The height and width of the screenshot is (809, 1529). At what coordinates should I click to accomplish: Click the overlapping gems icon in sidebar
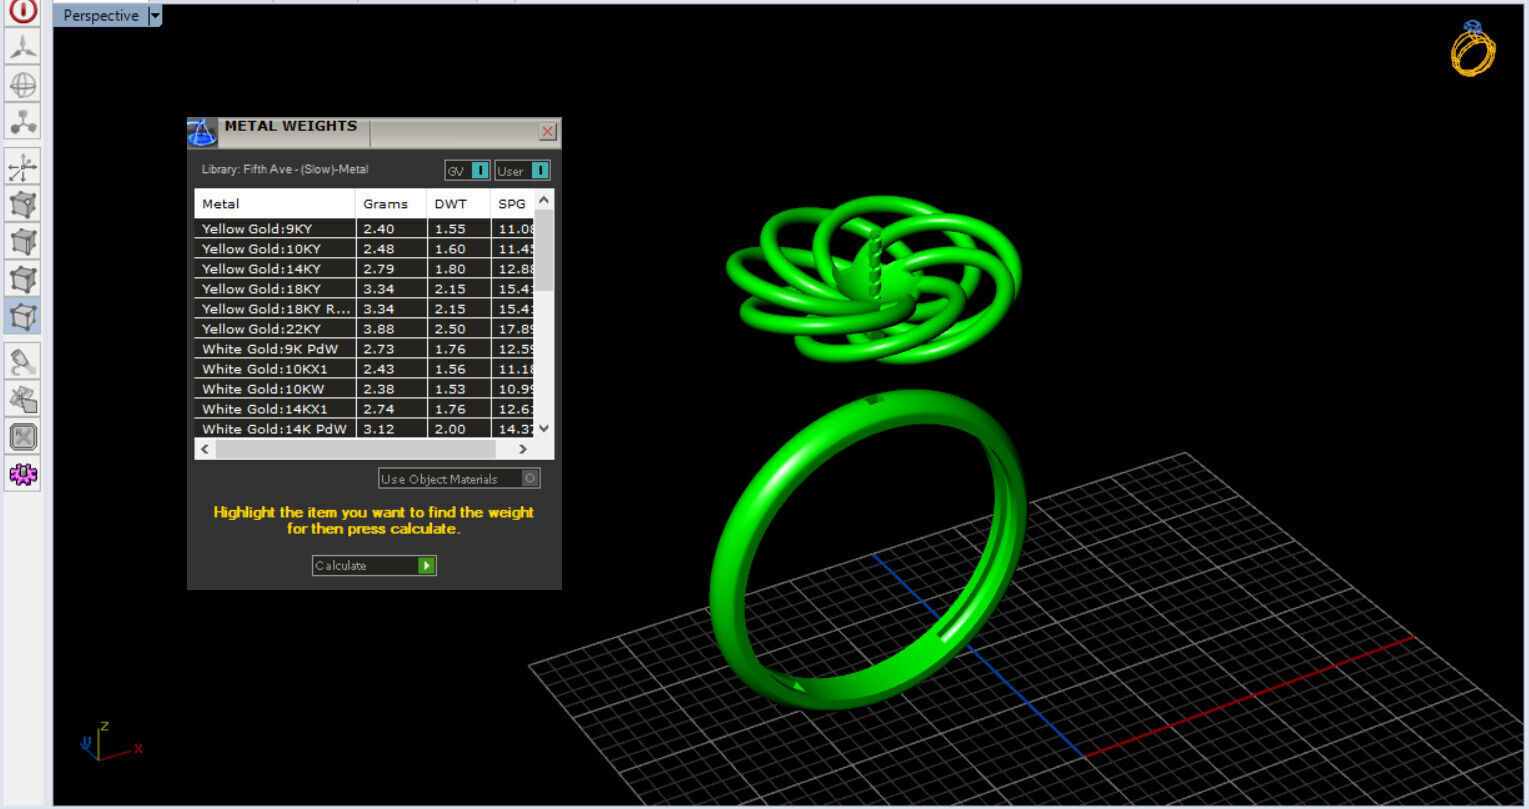click(23, 399)
